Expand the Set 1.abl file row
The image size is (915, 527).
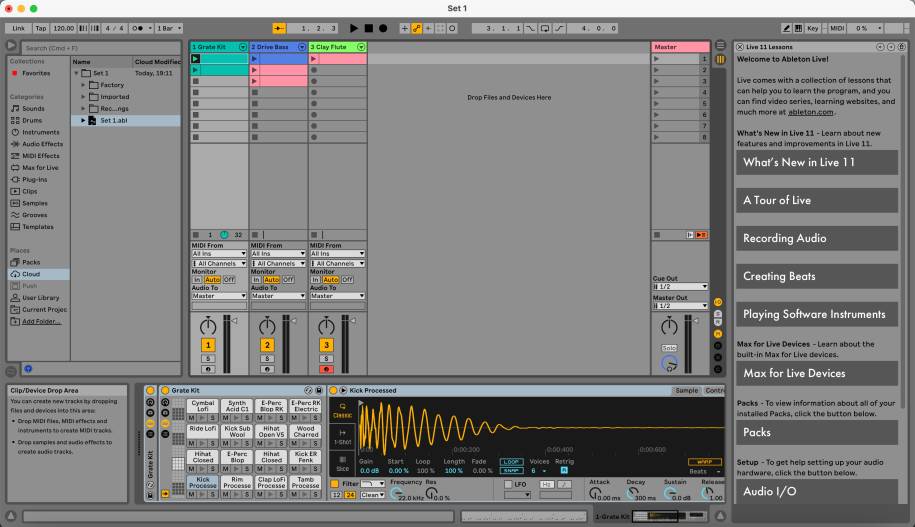[83, 120]
